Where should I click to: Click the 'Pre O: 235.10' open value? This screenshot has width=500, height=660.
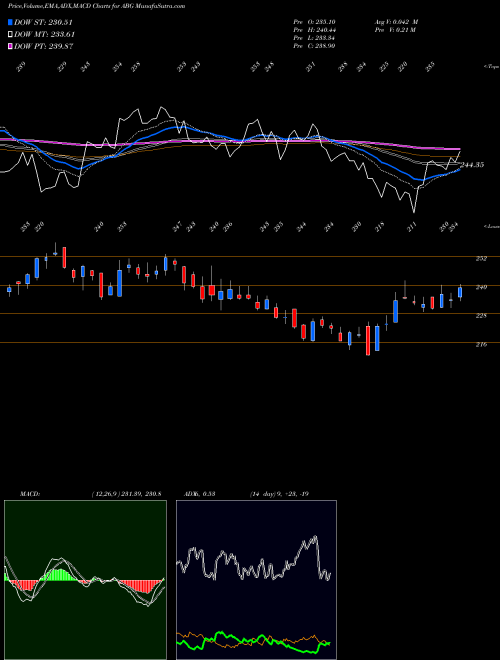click(314, 22)
